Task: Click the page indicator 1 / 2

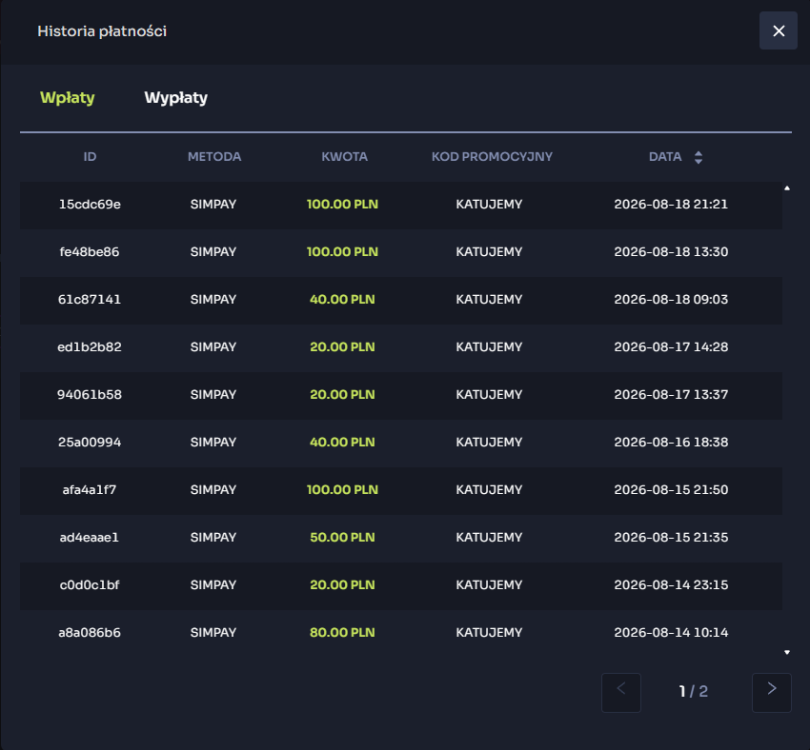Action: (x=693, y=692)
